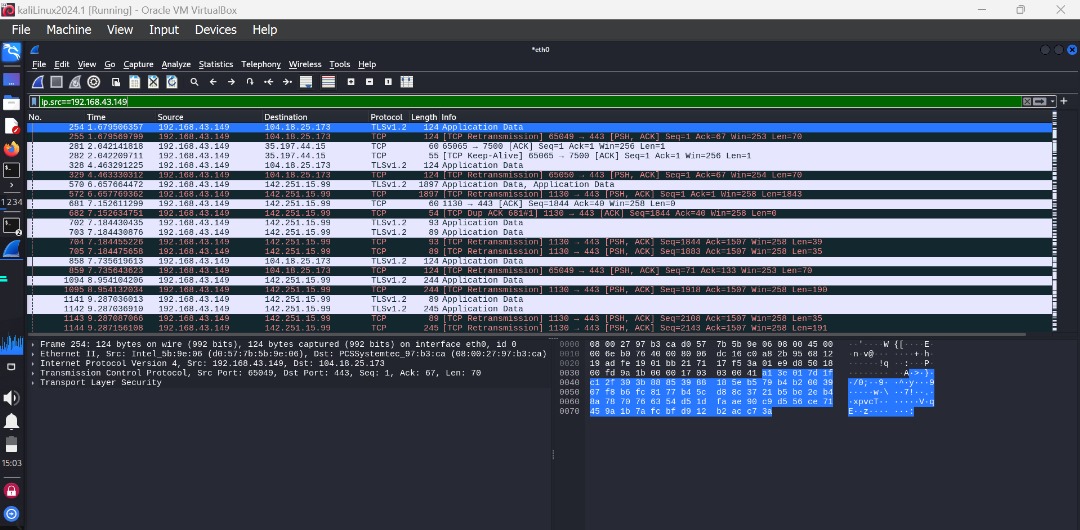1080x530 pixels.
Task: Open the filter bookmark icon
Action: coord(34,101)
